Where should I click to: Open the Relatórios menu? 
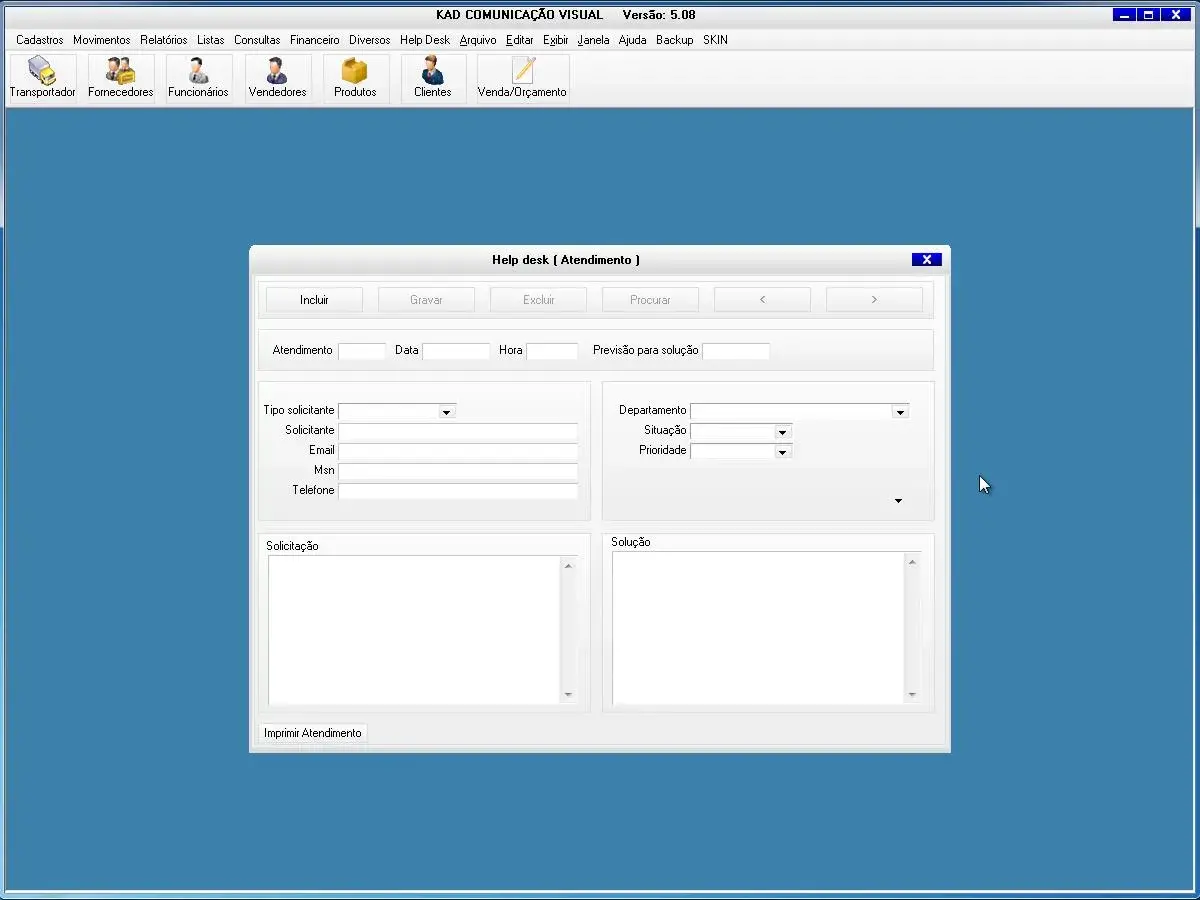tap(163, 40)
